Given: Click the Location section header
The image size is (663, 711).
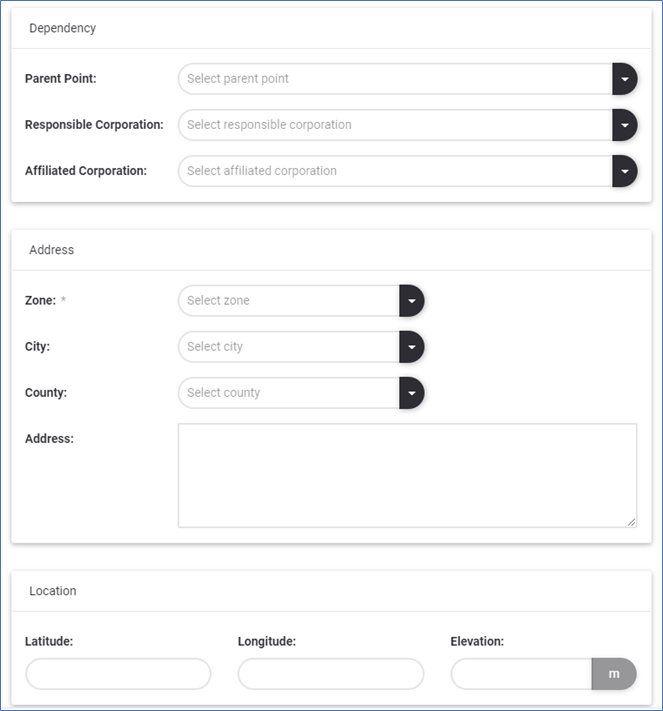Looking at the screenshot, I should (x=53, y=591).
